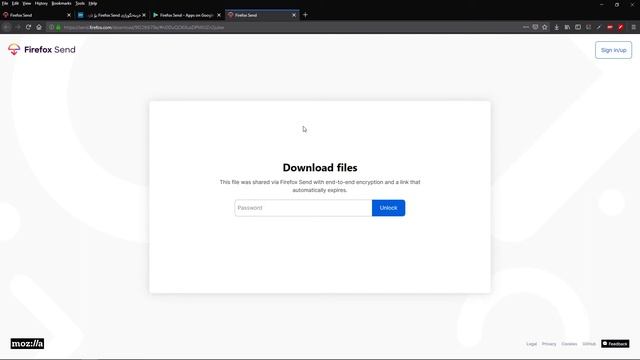Click the Pocket save icon in address bar

click(x=535, y=27)
